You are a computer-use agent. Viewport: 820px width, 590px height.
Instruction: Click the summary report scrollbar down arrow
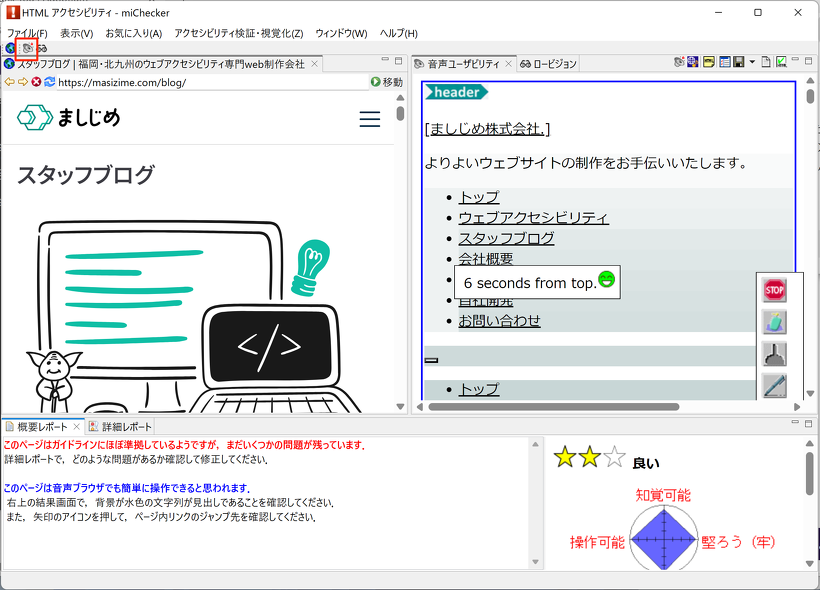pos(535,562)
